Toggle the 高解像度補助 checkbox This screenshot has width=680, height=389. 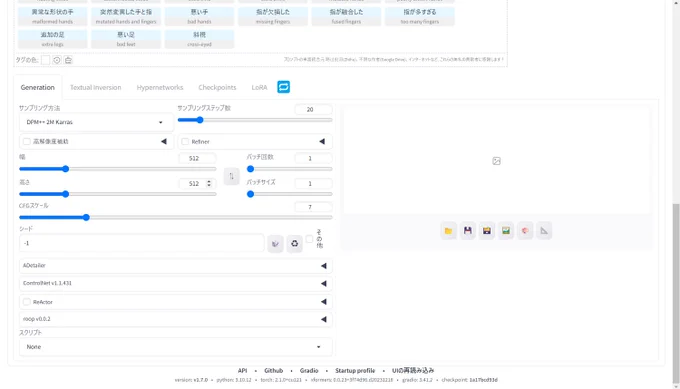coord(27,141)
